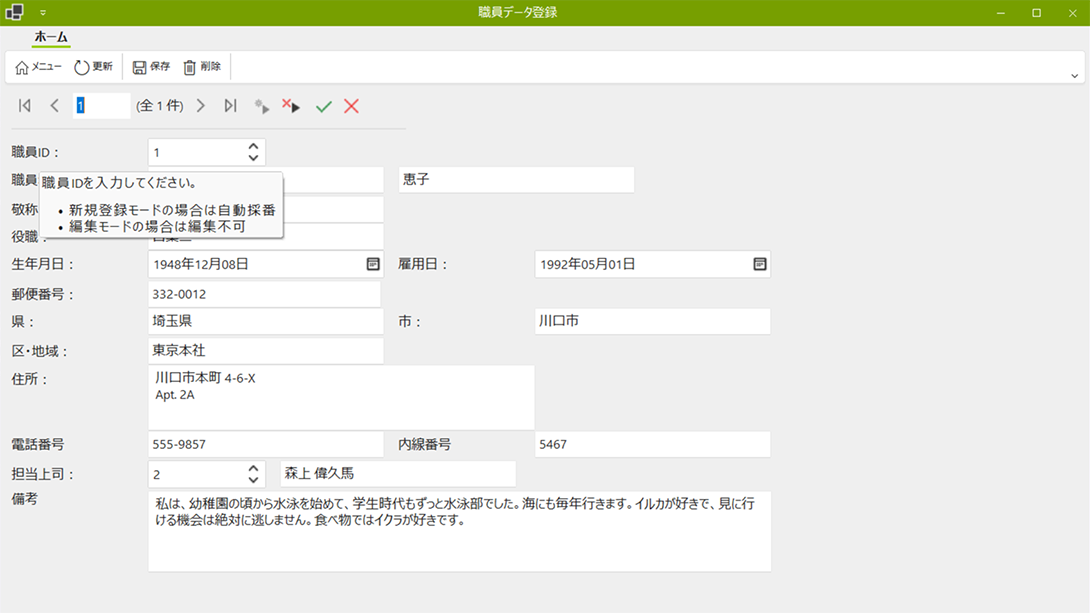Go to the next record

pyautogui.click(x=201, y=106)
